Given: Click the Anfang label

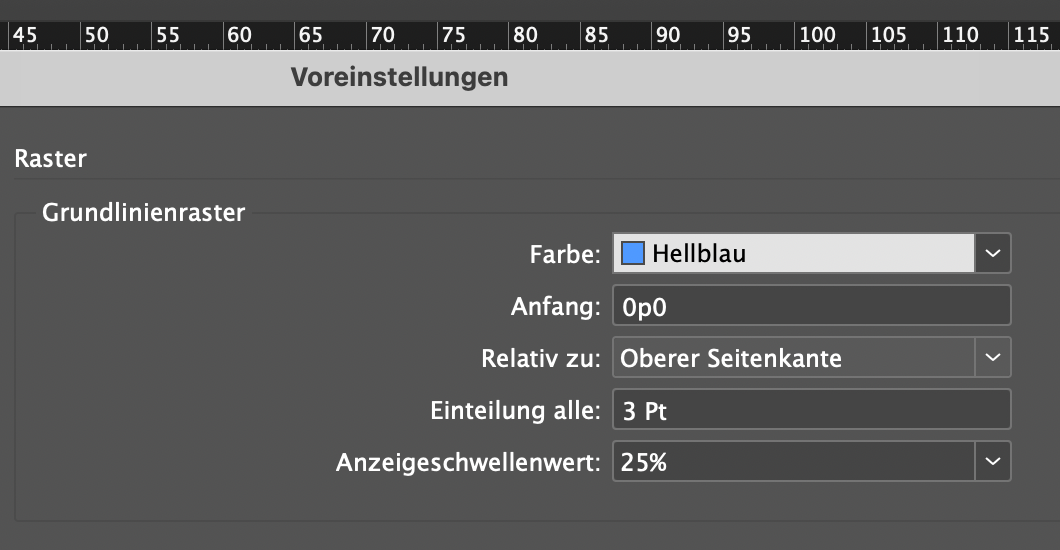Looking at the screenshot, I should pyautogui.click(x=556, y=307).
